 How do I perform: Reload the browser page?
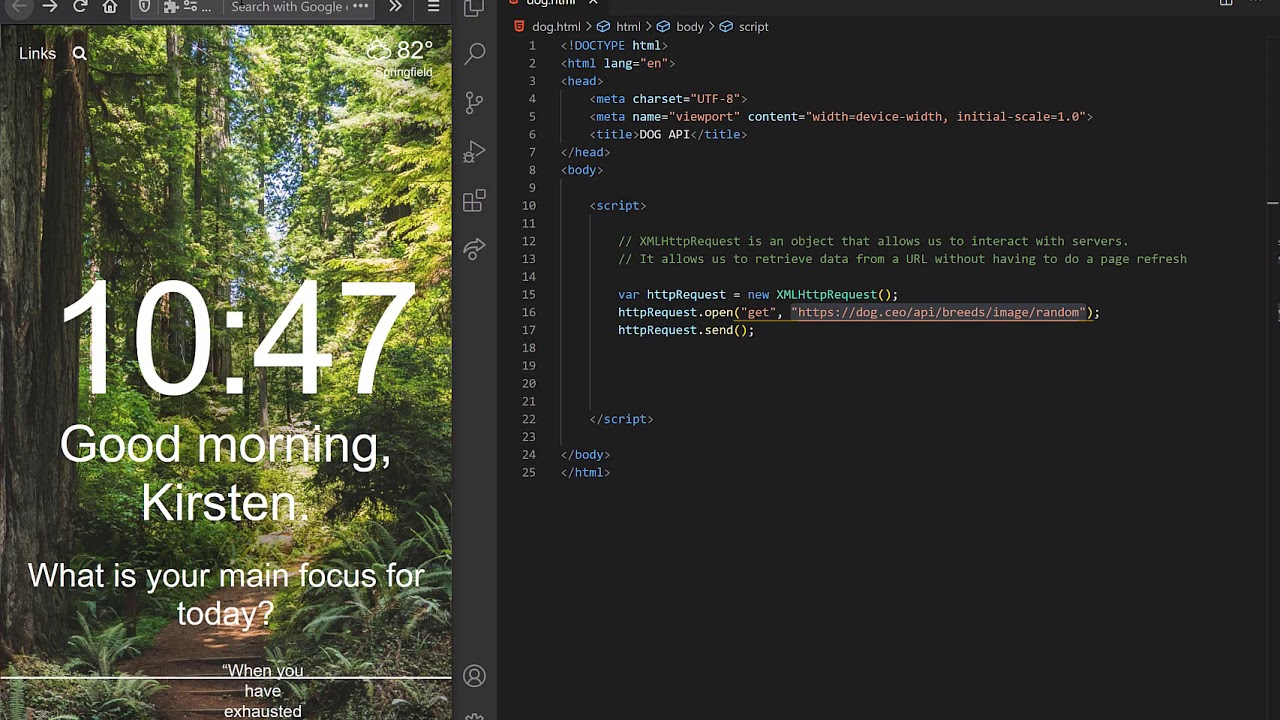tap(80, 7)
